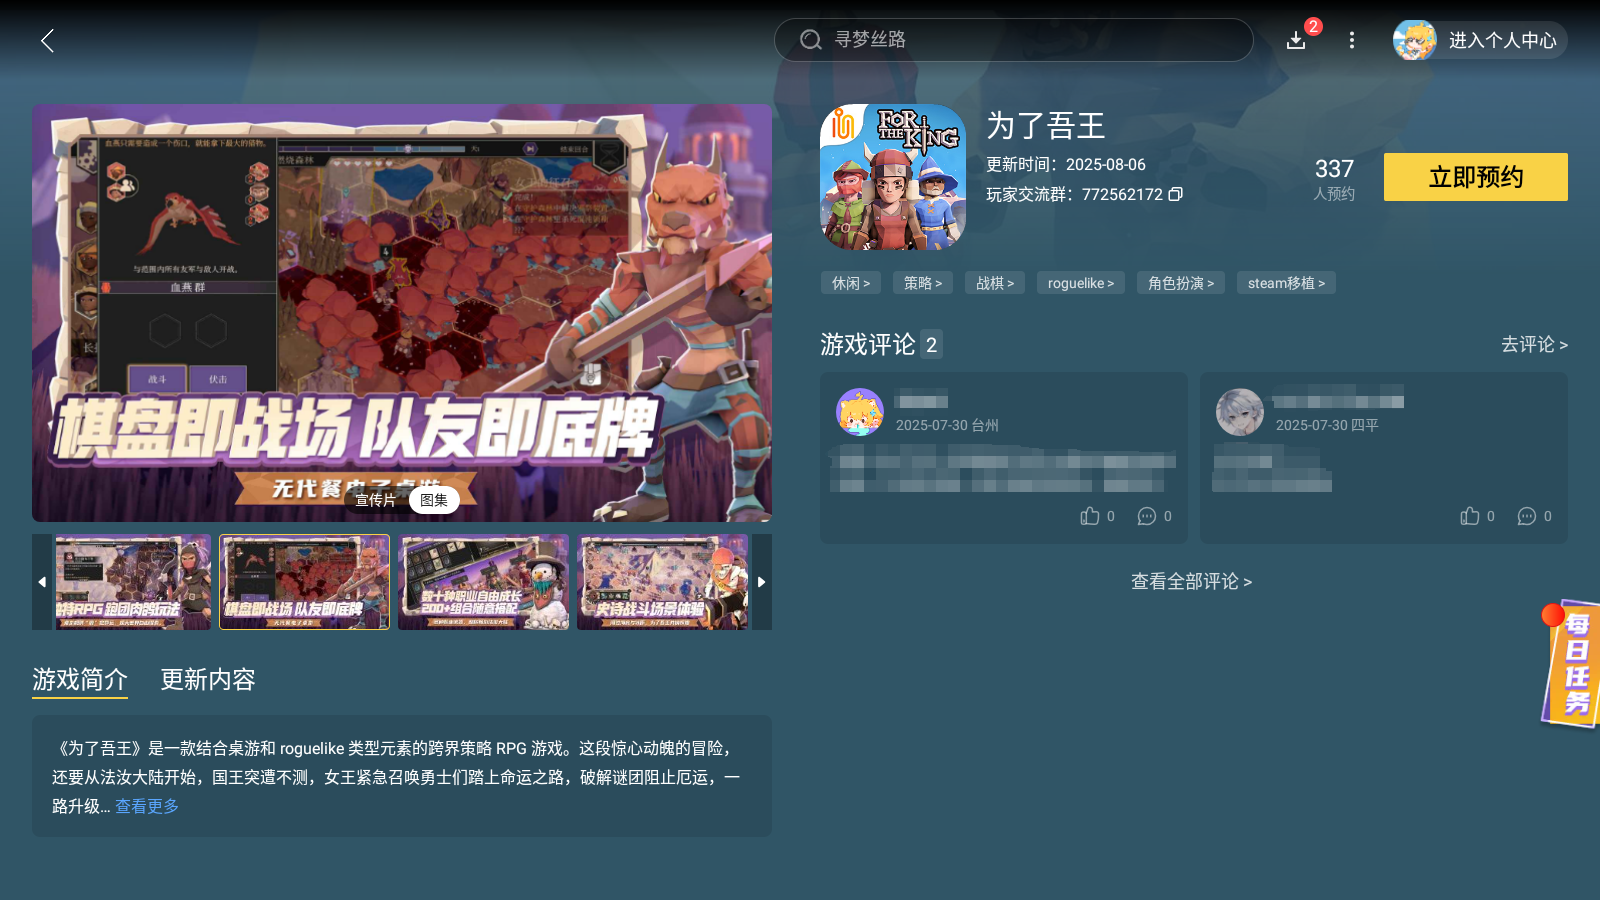The image size is (1600, 900).
Task: Open the 策略 tag
Action: coord(923,283)
